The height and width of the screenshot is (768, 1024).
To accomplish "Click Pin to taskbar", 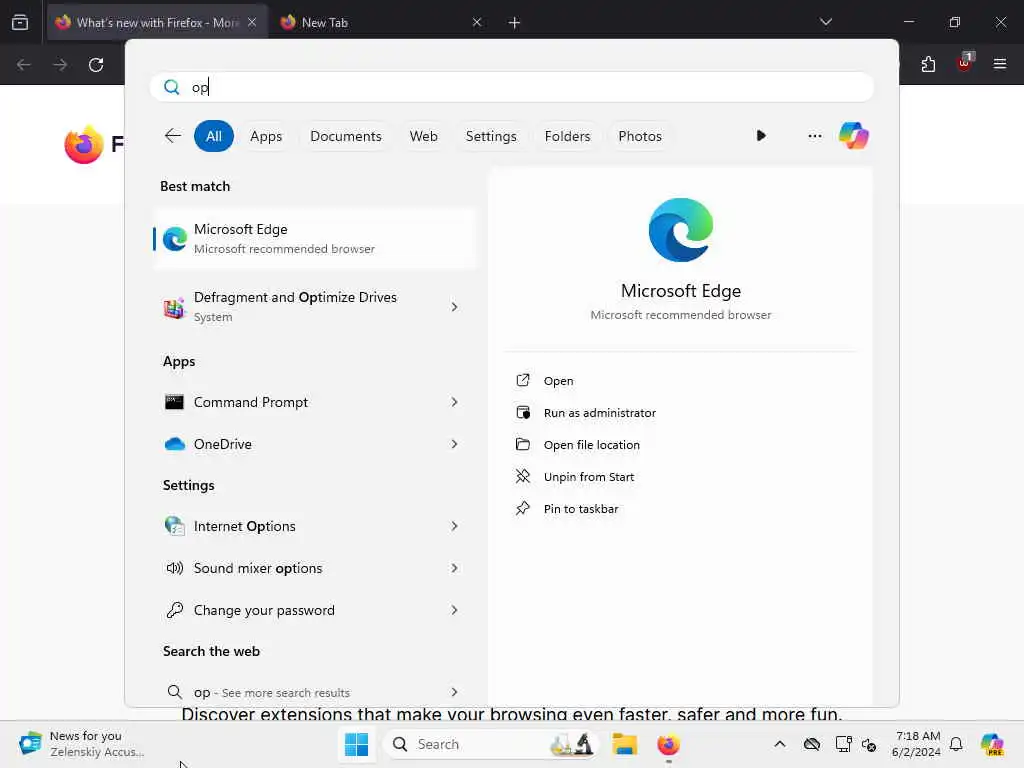I will click(x=581, y=509).
